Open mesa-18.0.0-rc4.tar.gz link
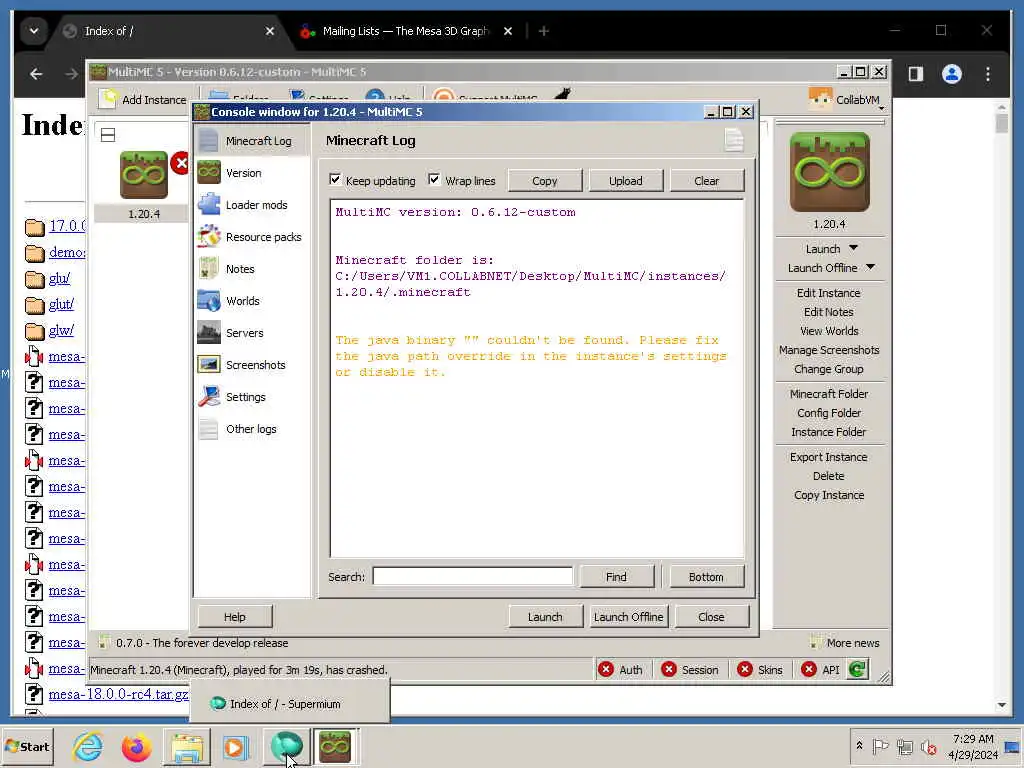This screenshot has width=1024, height=768. pyautogui.click(x=118, y=694)
